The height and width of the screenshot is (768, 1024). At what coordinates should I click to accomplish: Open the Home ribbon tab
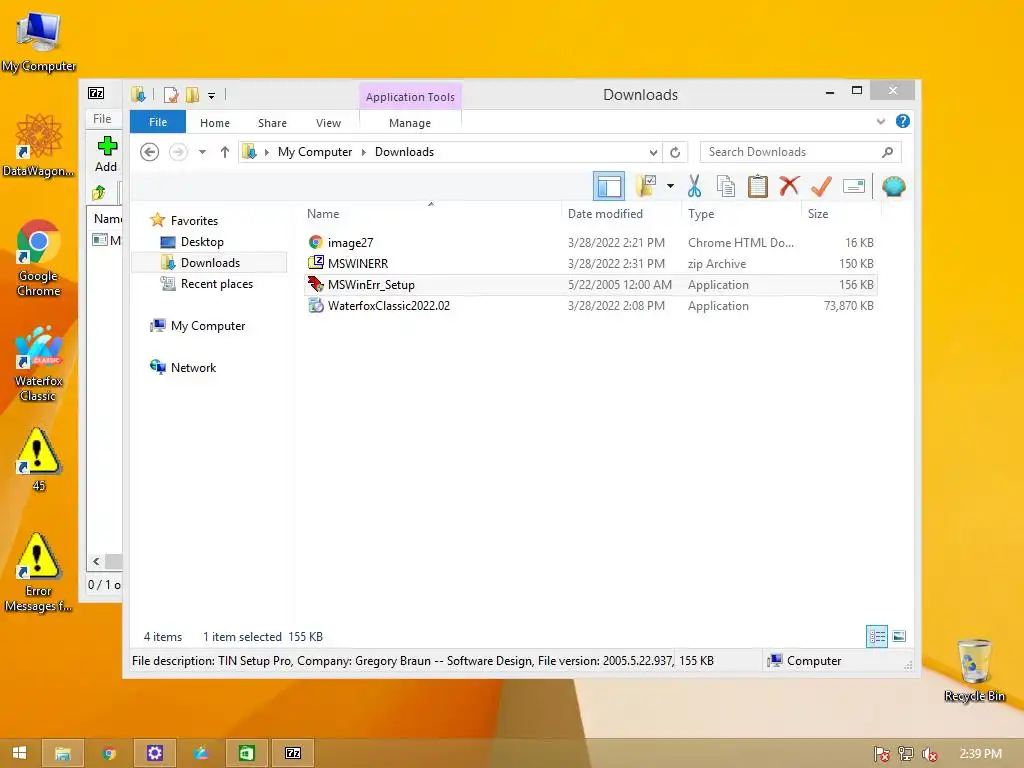click(215, 123)
